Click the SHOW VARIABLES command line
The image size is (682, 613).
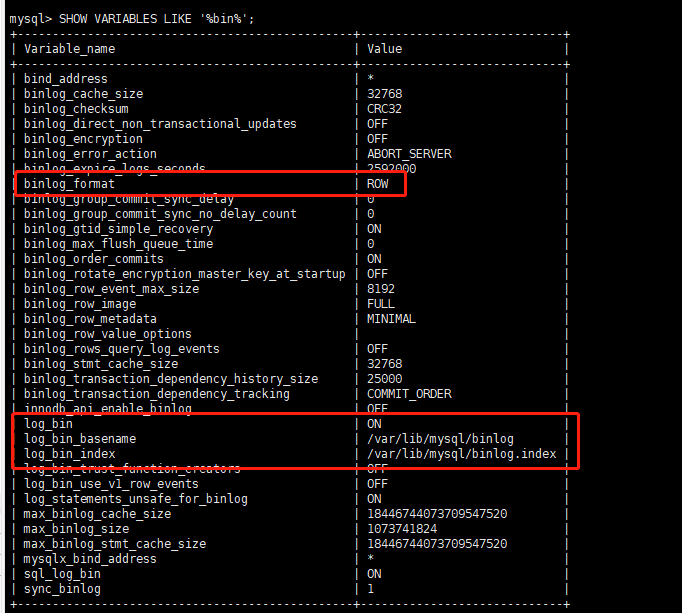138,19
